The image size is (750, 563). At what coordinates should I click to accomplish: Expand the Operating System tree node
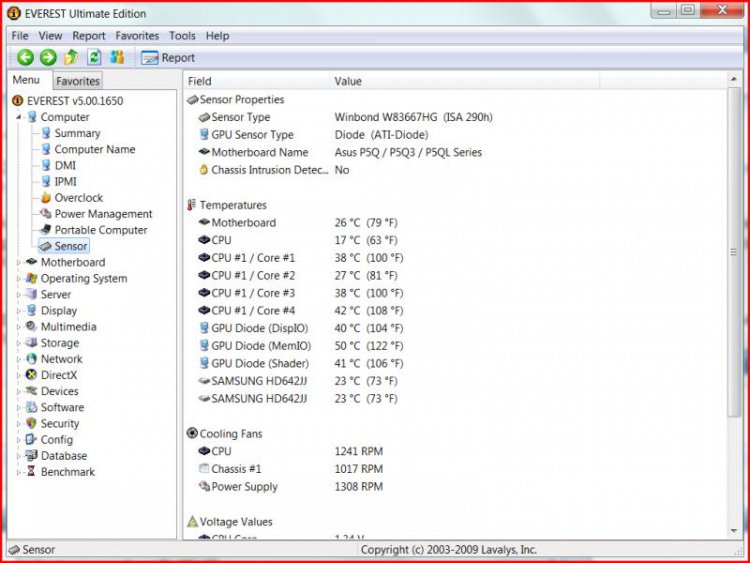click(19, 279)
